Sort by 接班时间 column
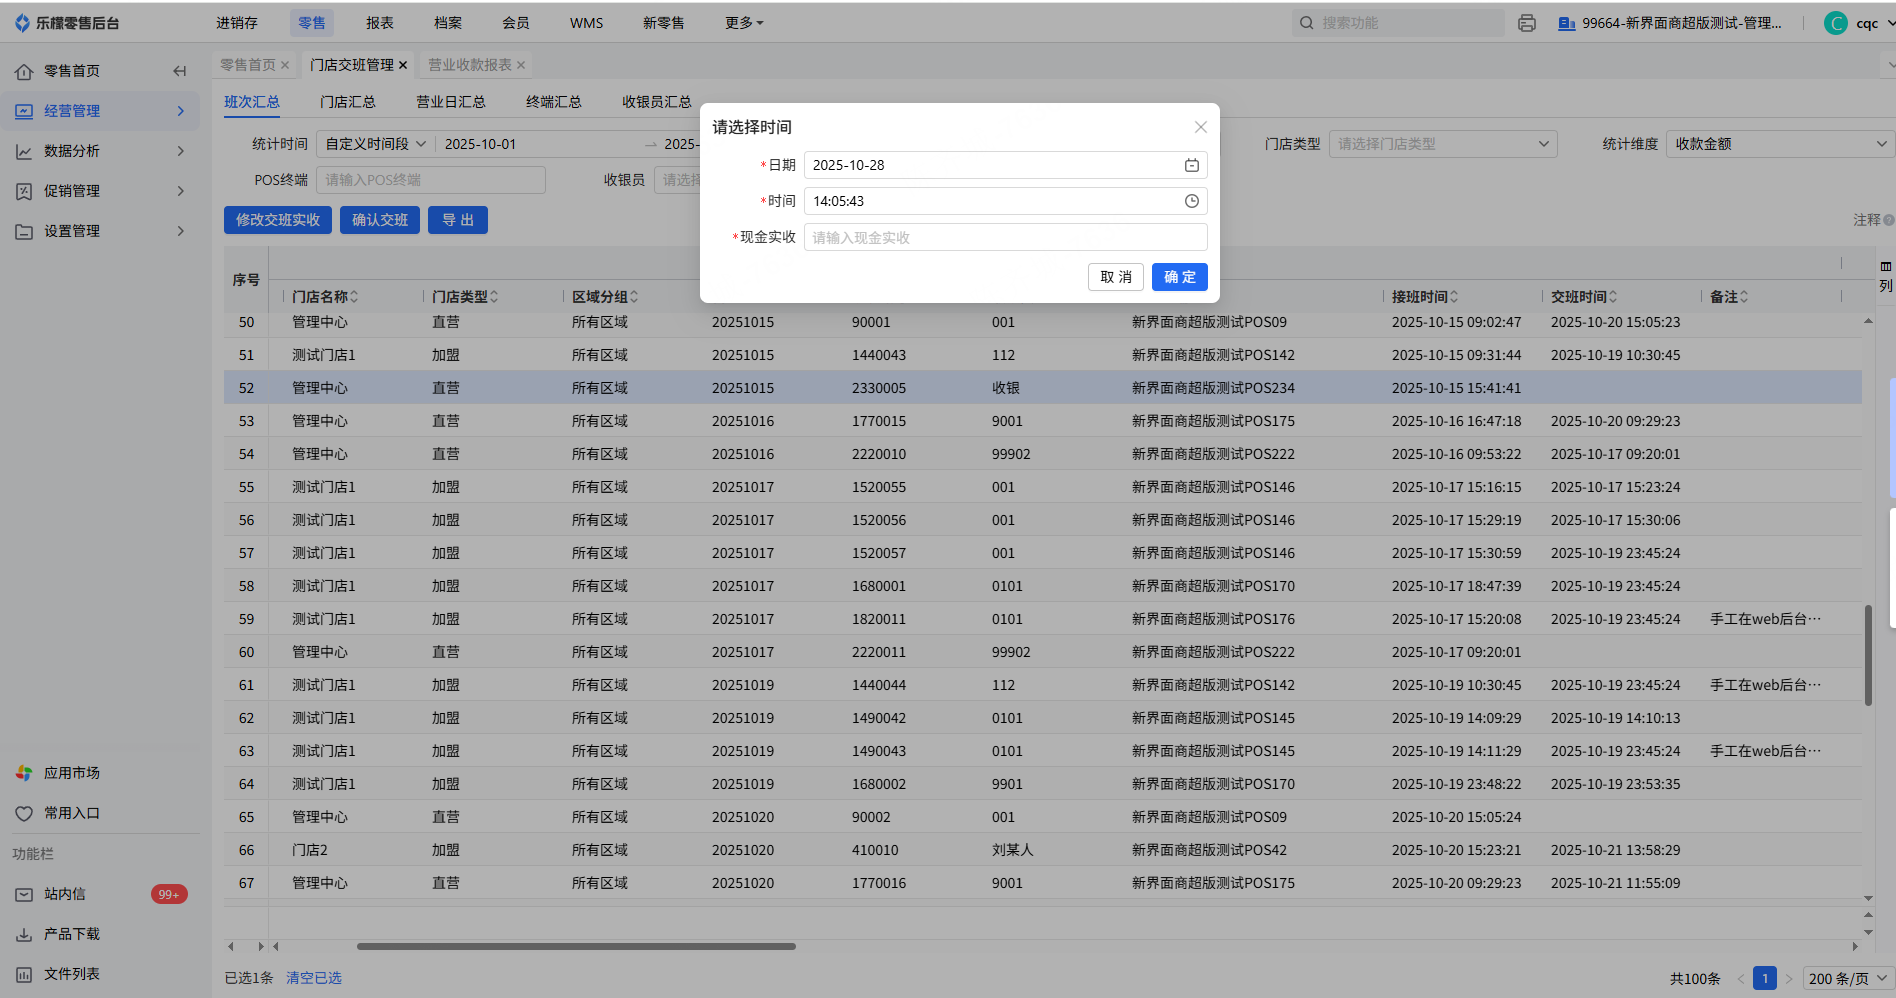Viewport: 1896px width, 998px height. click(1454, 297)
